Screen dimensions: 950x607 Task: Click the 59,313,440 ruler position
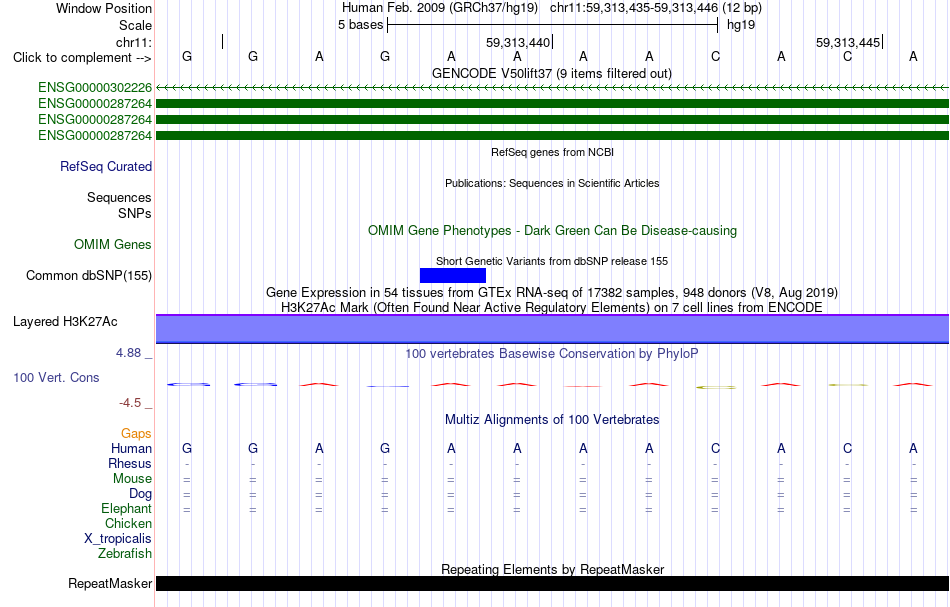click(518, 42)
